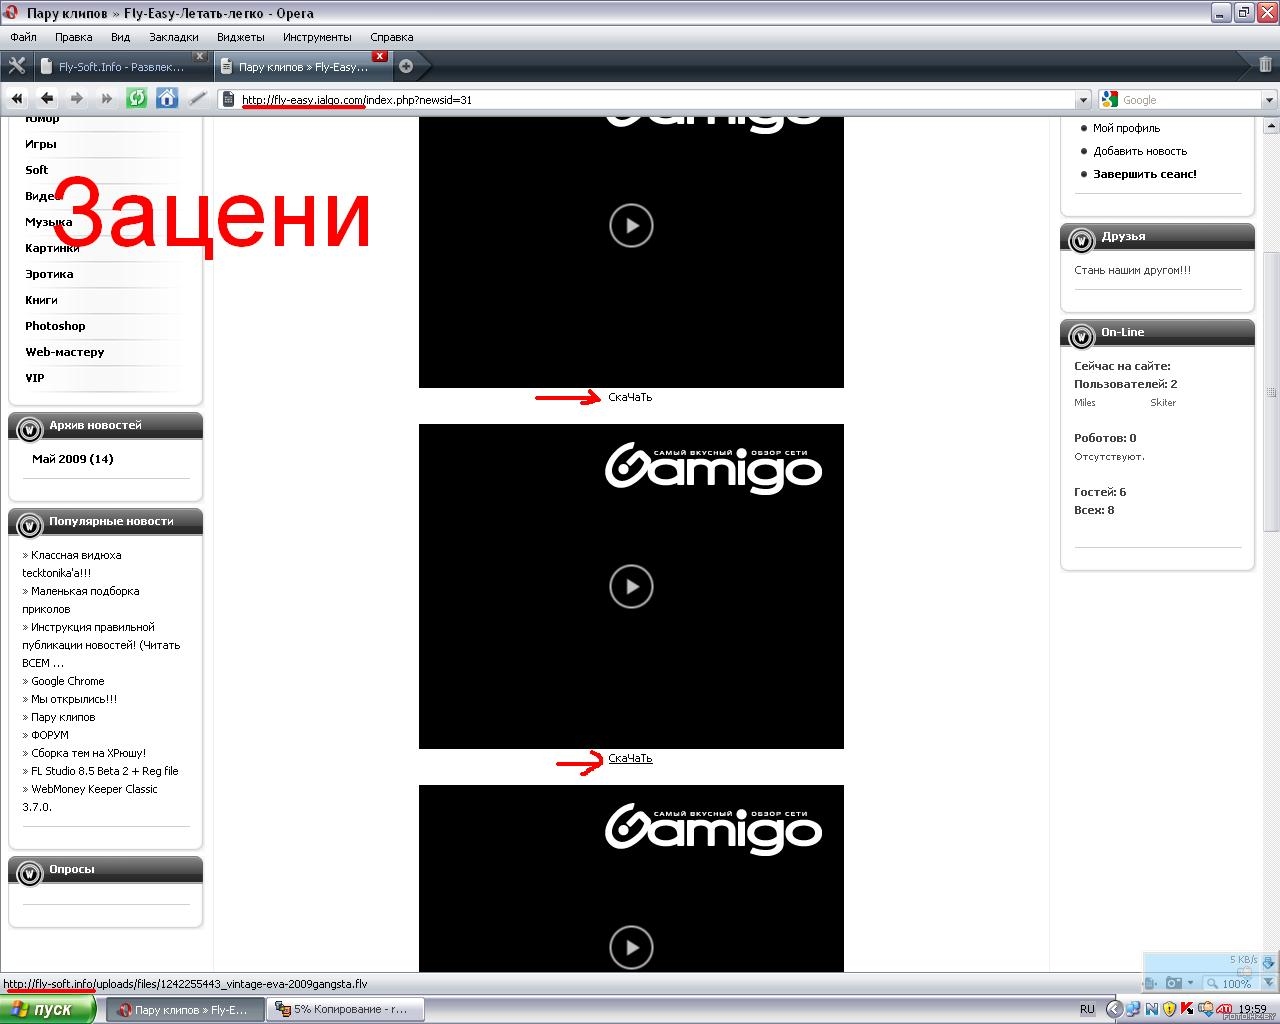This screenshot has width=1280, height=1024.
Task: Click the Добавить новость link
Action: (1140, 151)
